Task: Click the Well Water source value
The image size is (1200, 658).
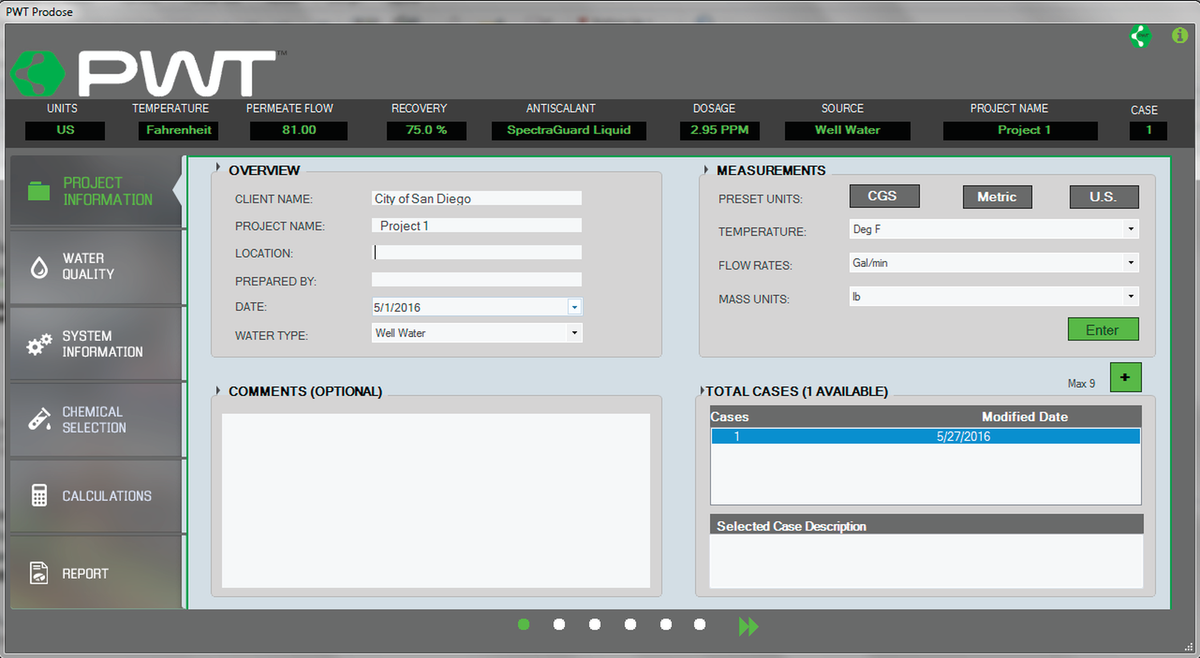Action: (847, 130)
